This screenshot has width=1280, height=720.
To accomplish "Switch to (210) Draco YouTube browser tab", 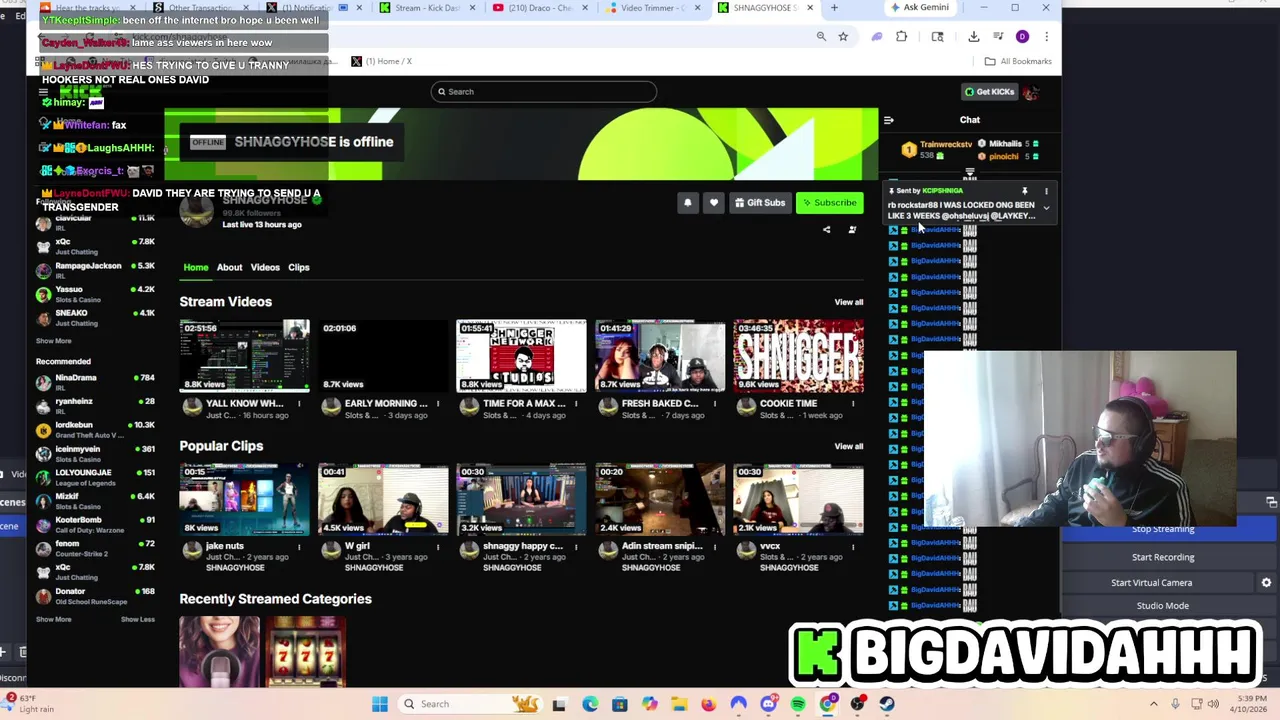I will click(540, 8).
